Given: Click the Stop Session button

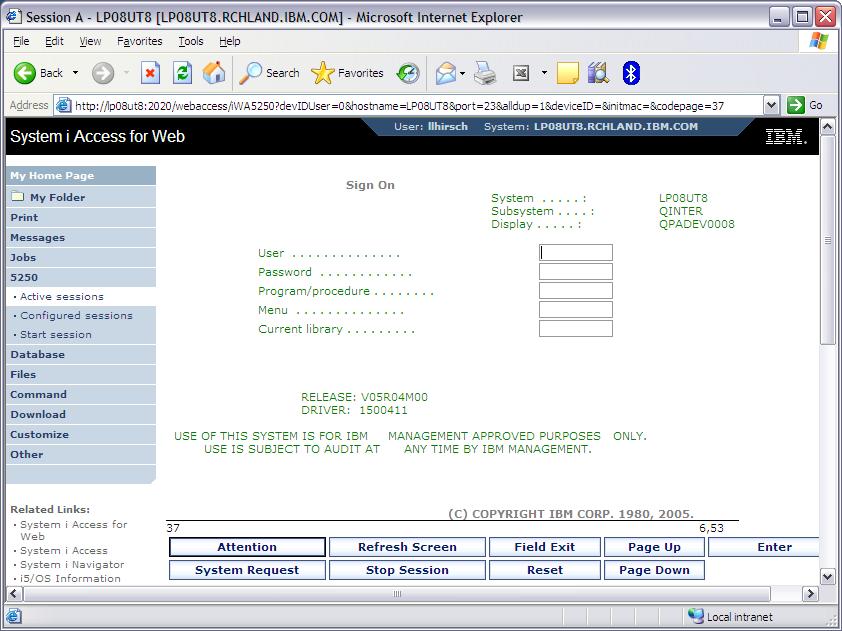Looking at the screenshot, I should pyautogui.click(x=407, y=570).
